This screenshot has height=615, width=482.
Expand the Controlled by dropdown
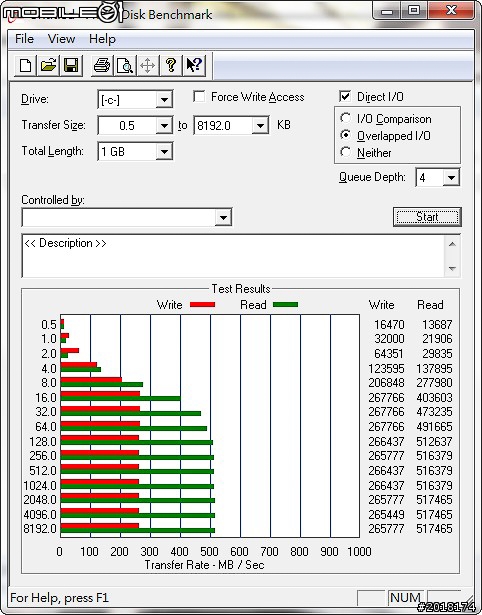coord(223,217)
